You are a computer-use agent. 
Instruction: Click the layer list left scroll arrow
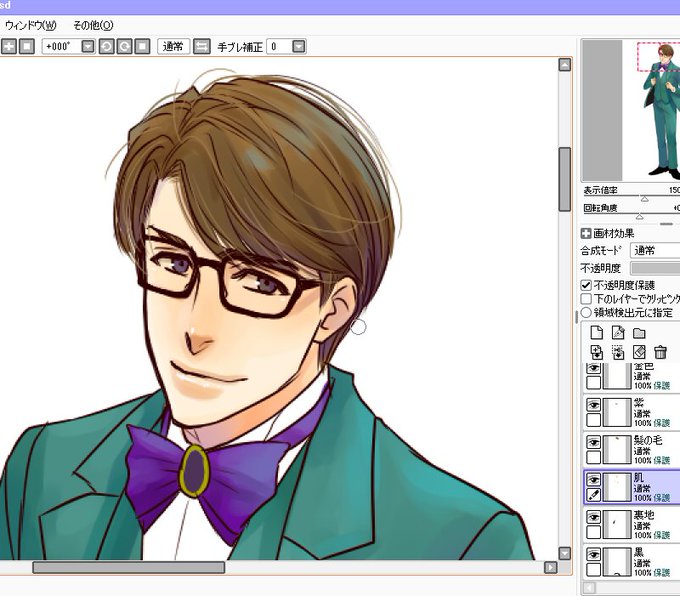pyautogui.click(x=589, y=588)
